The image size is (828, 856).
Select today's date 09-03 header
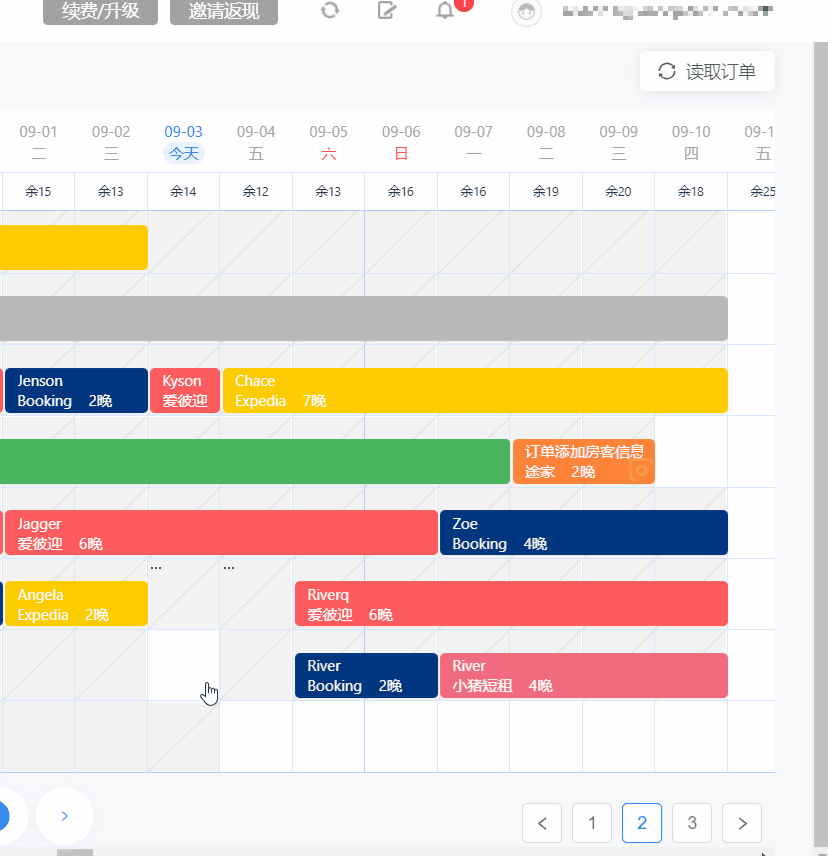[x=183, y=142]
